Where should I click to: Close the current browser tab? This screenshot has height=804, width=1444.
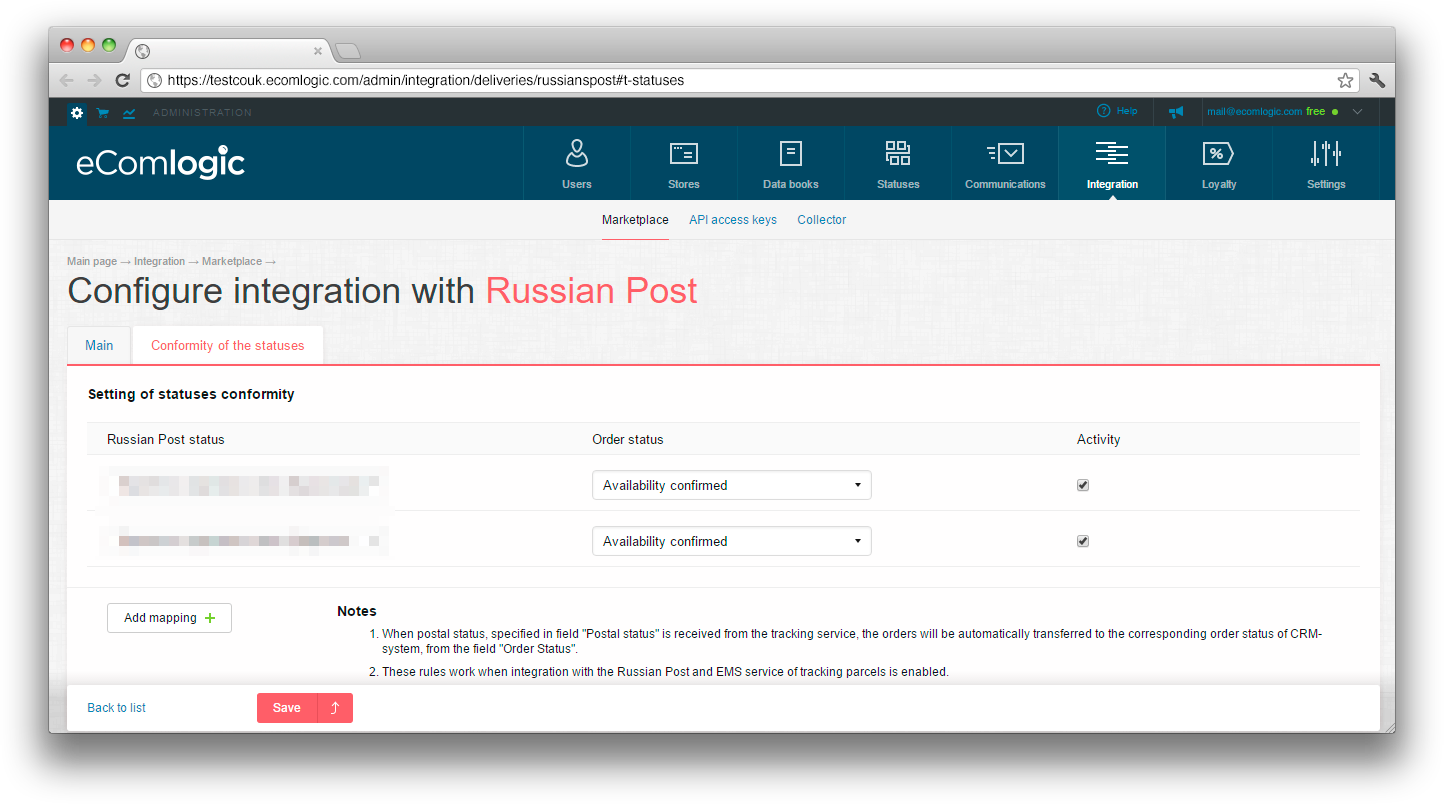click(x=318, y=51)
